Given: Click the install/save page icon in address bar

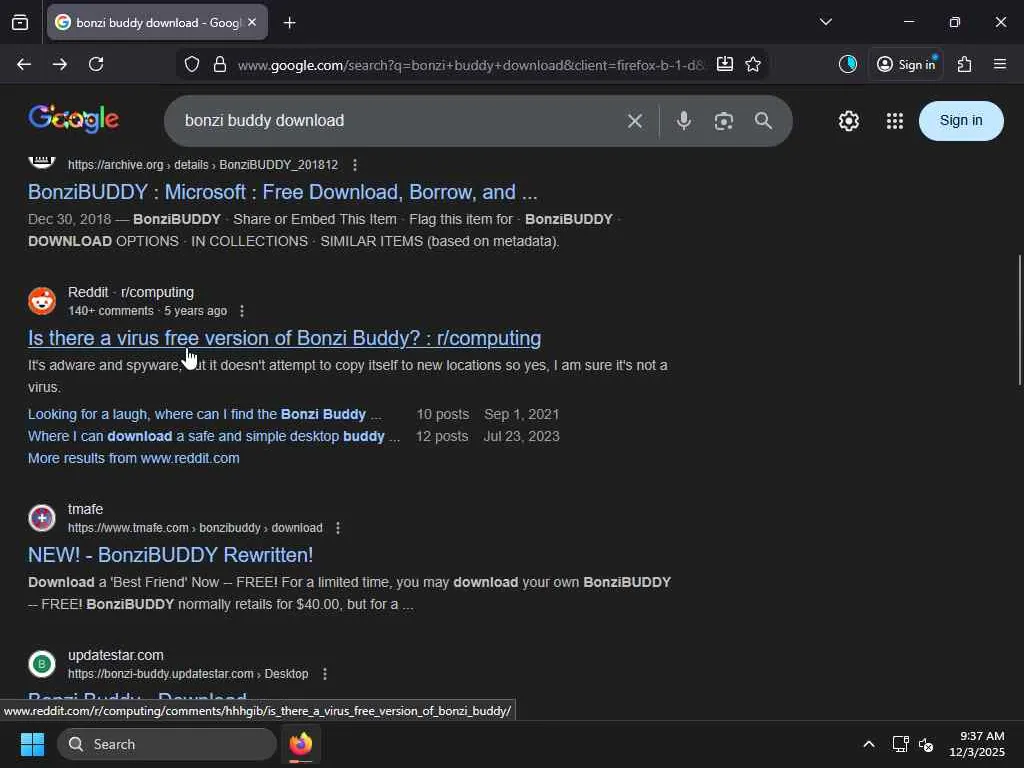Looking at the screenshot, I should point(725,64).
